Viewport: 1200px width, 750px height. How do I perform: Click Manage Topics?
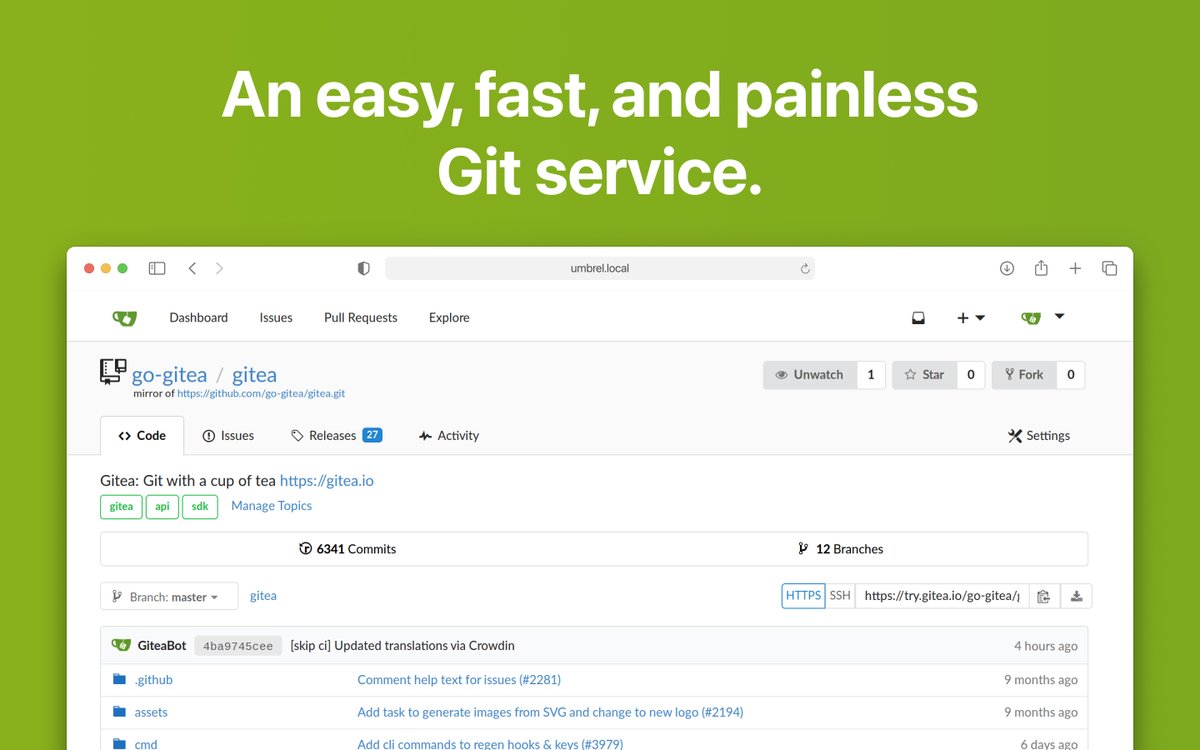[x=271, y=506]
